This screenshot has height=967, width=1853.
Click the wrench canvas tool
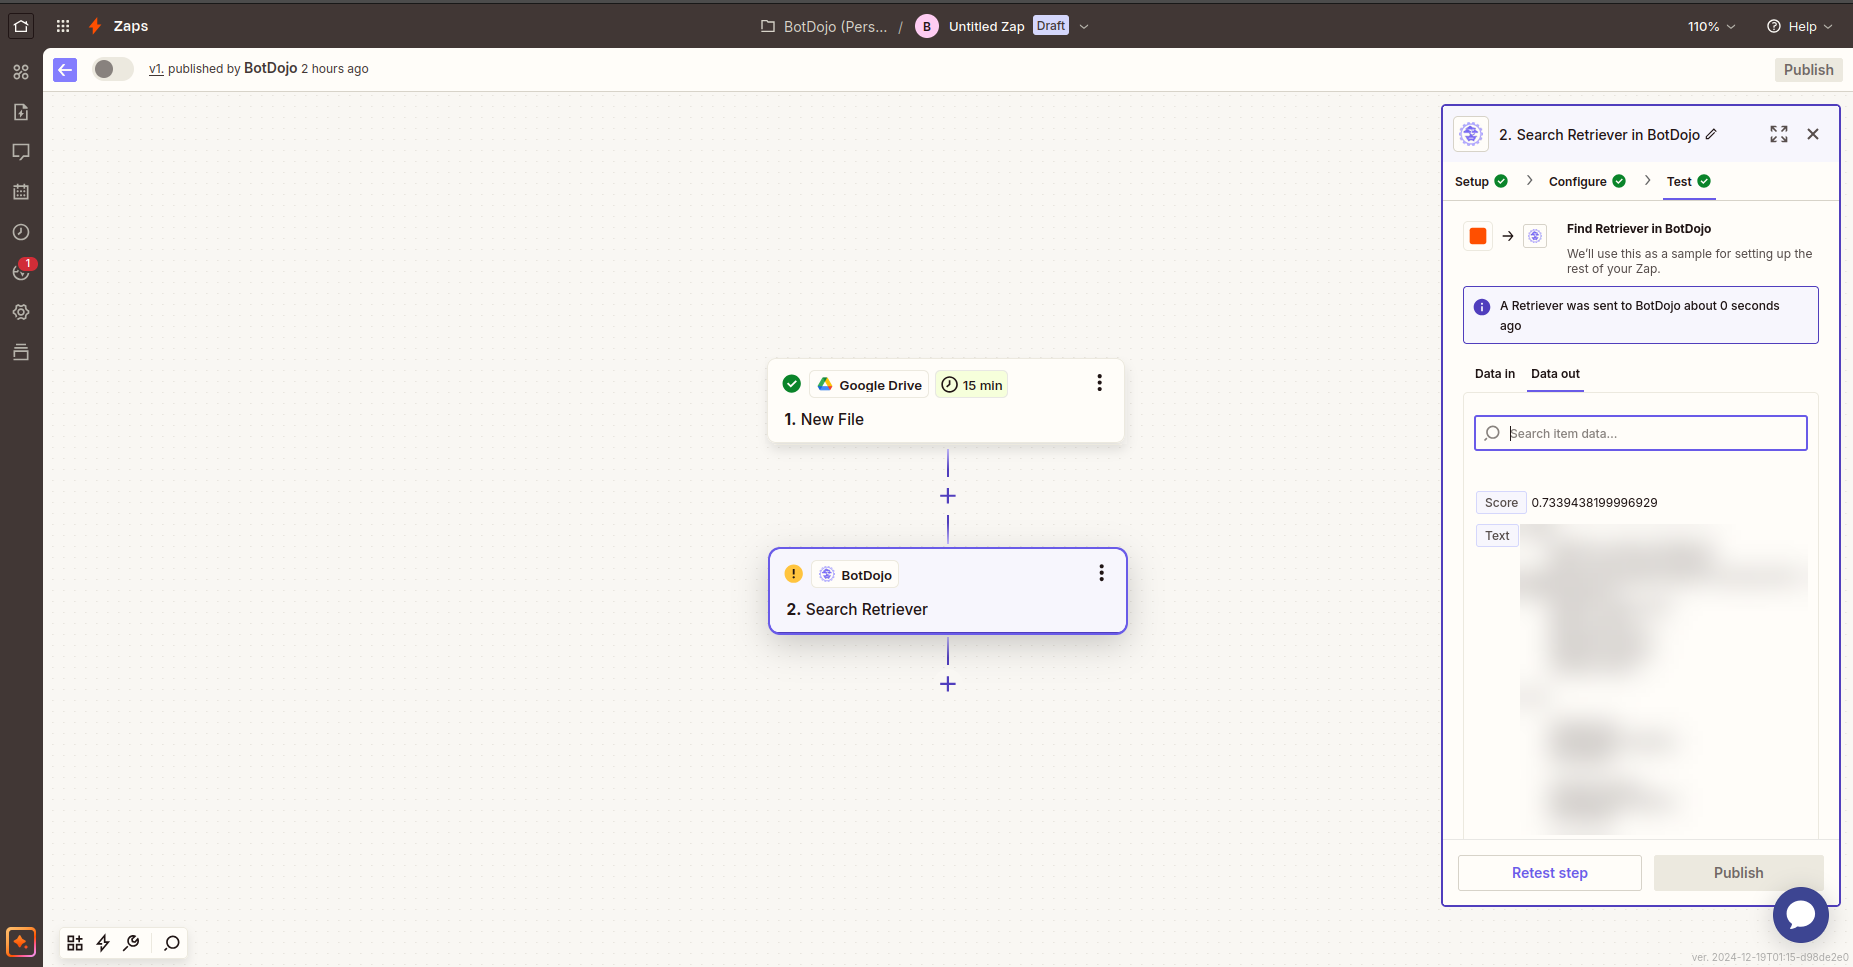click(131, 943)
